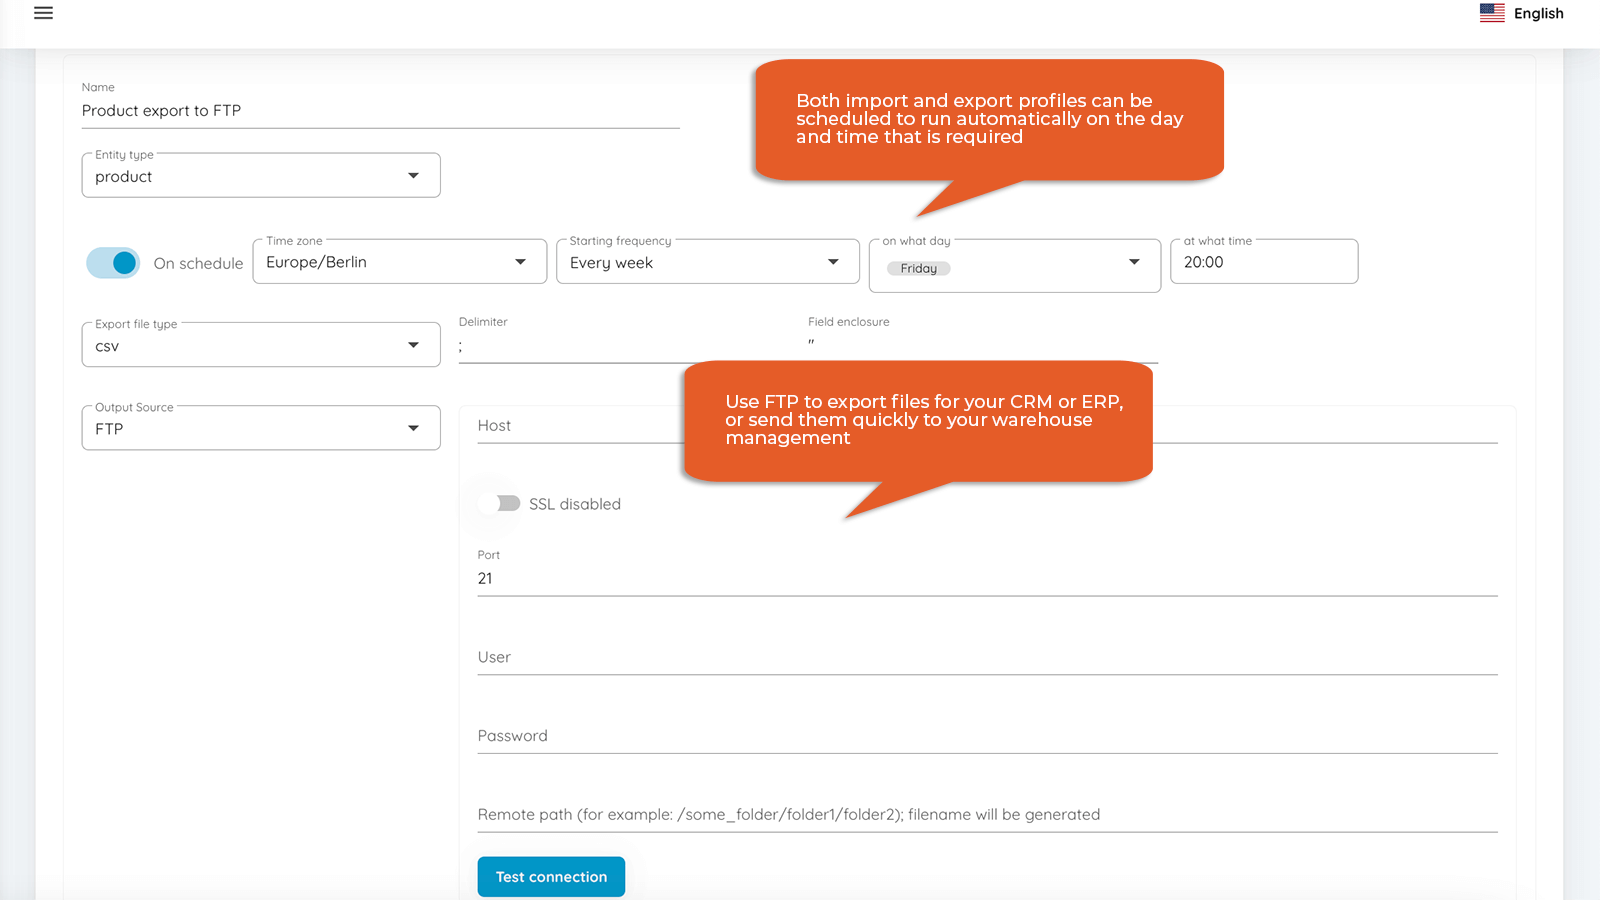Select the Friday day chip

tap(918, 268)
